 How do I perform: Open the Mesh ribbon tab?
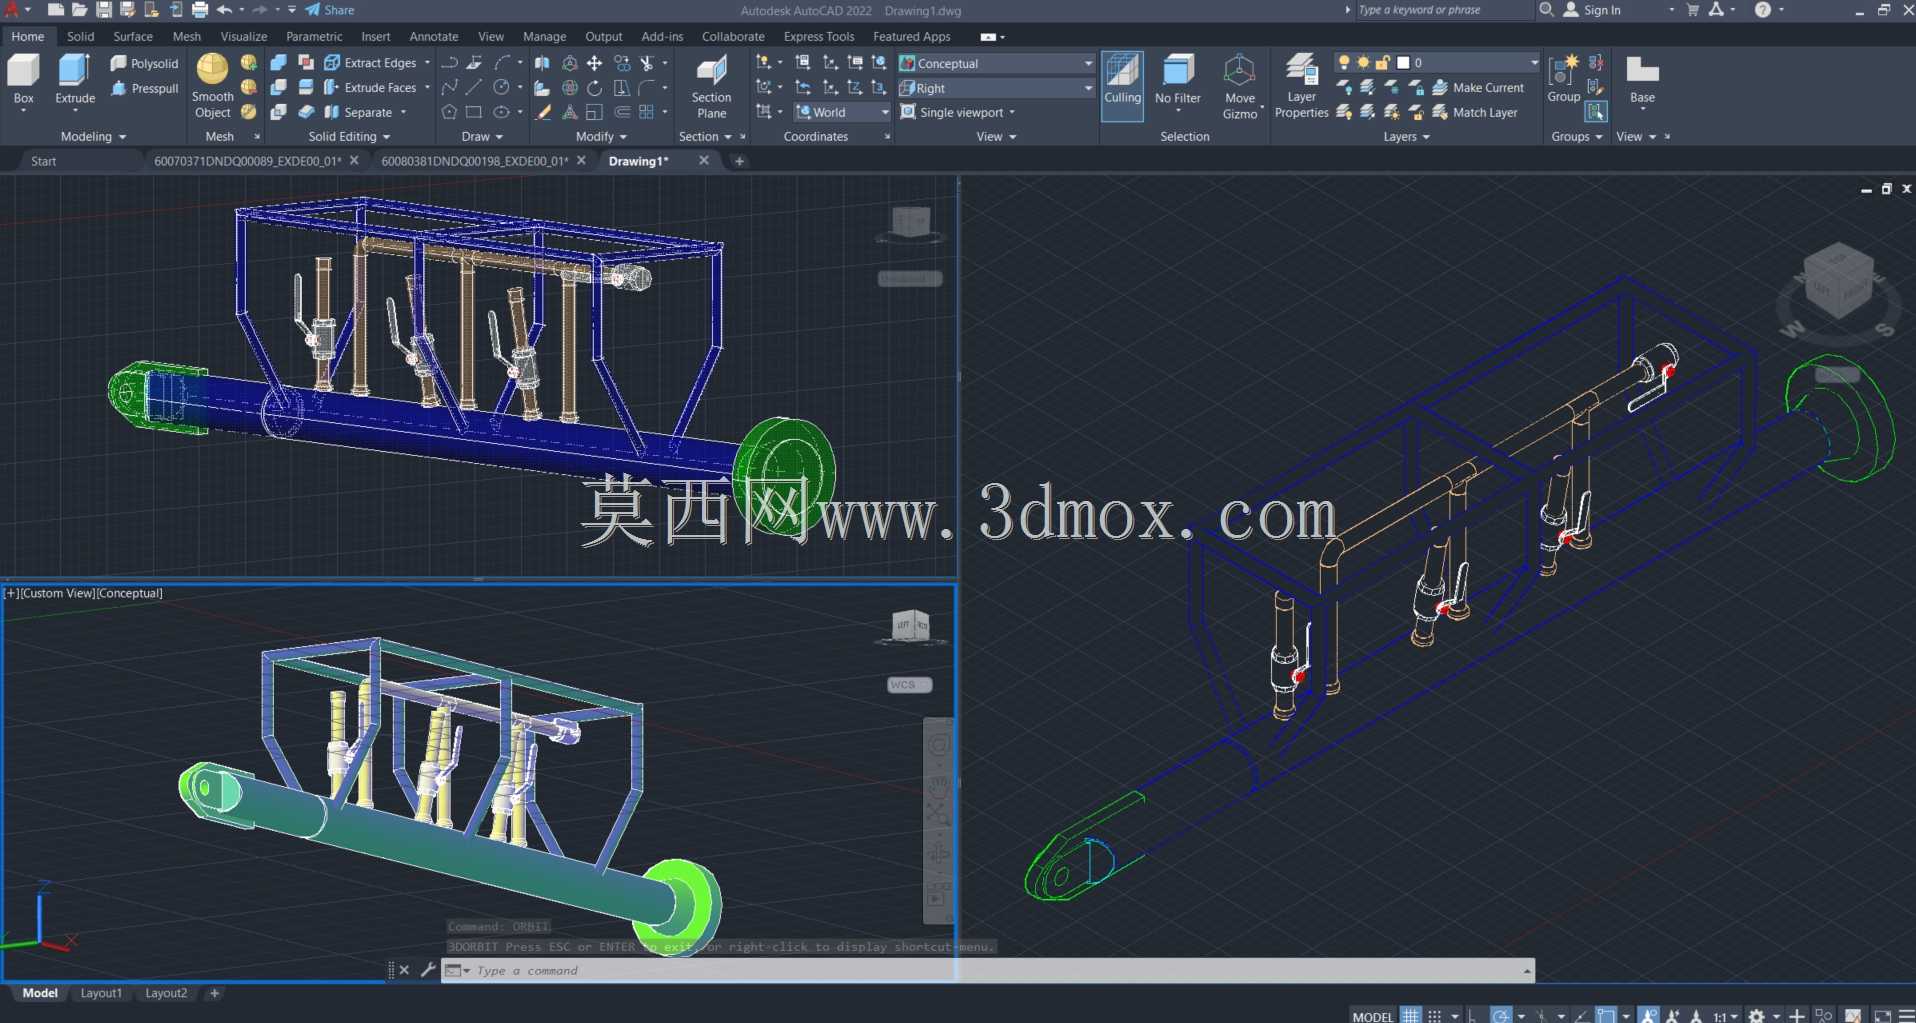[186, 36]
